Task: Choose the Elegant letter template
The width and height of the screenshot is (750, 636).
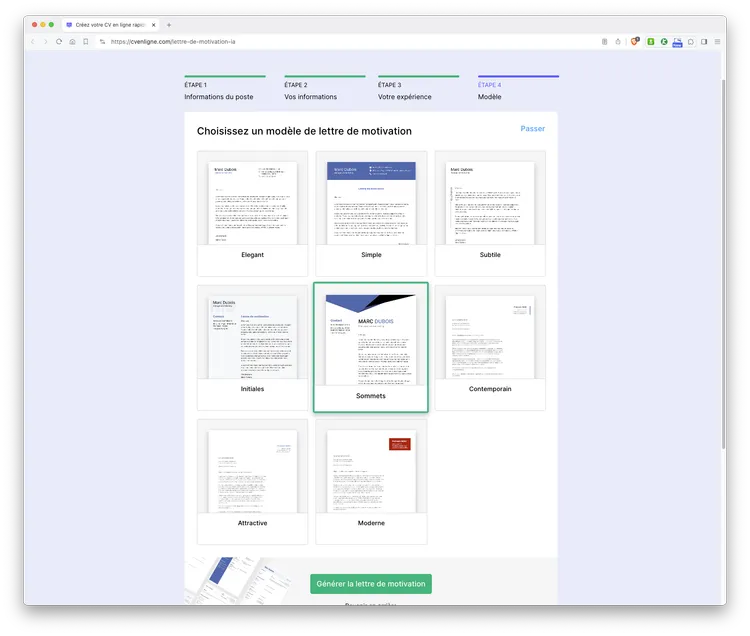Action: 253,213
